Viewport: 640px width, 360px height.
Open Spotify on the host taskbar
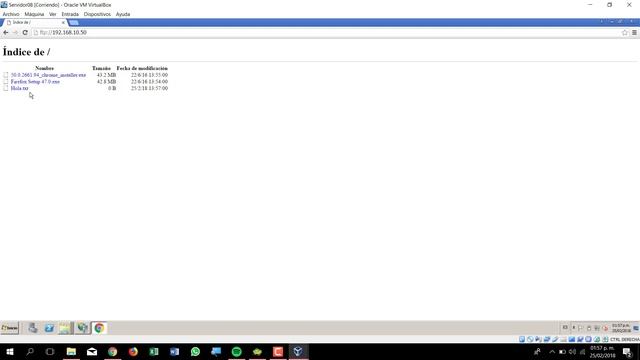tap(236, 352)
